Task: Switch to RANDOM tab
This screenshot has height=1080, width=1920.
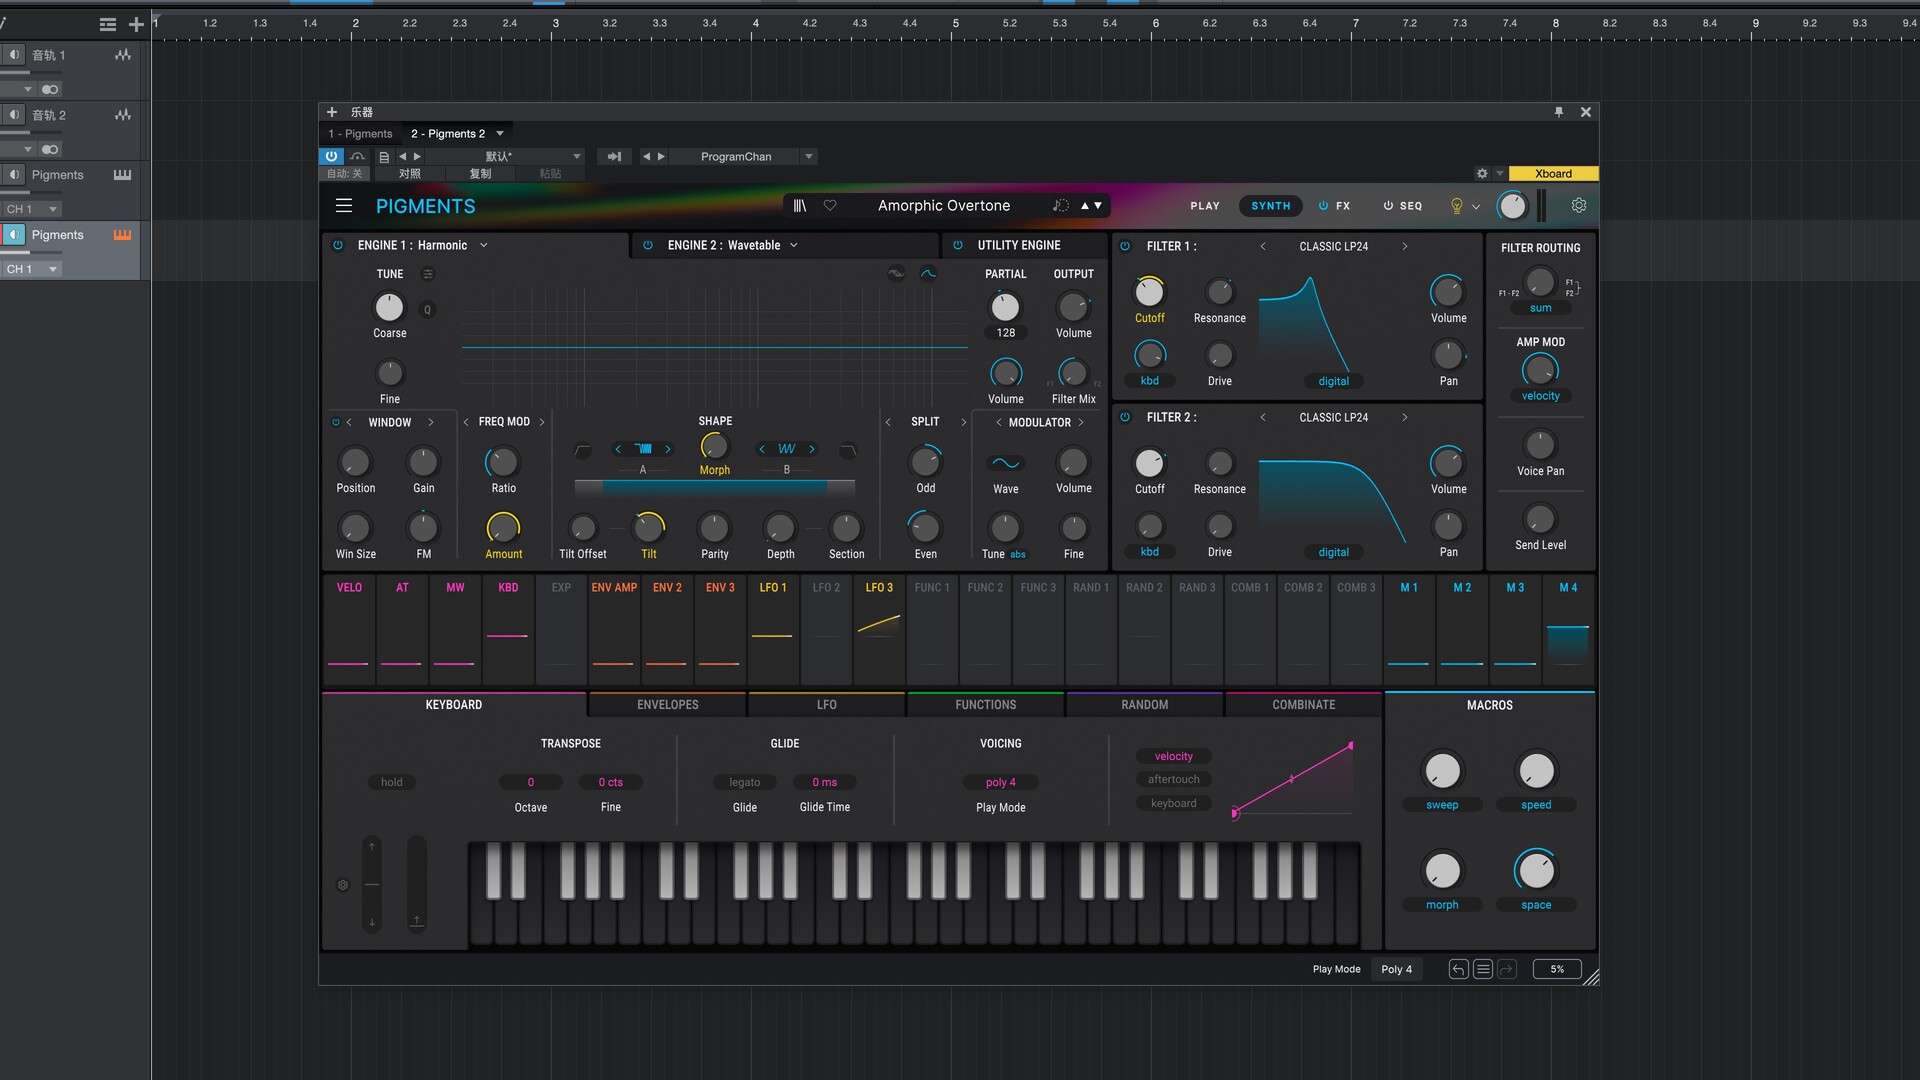Action: [x=1144, y=705]
